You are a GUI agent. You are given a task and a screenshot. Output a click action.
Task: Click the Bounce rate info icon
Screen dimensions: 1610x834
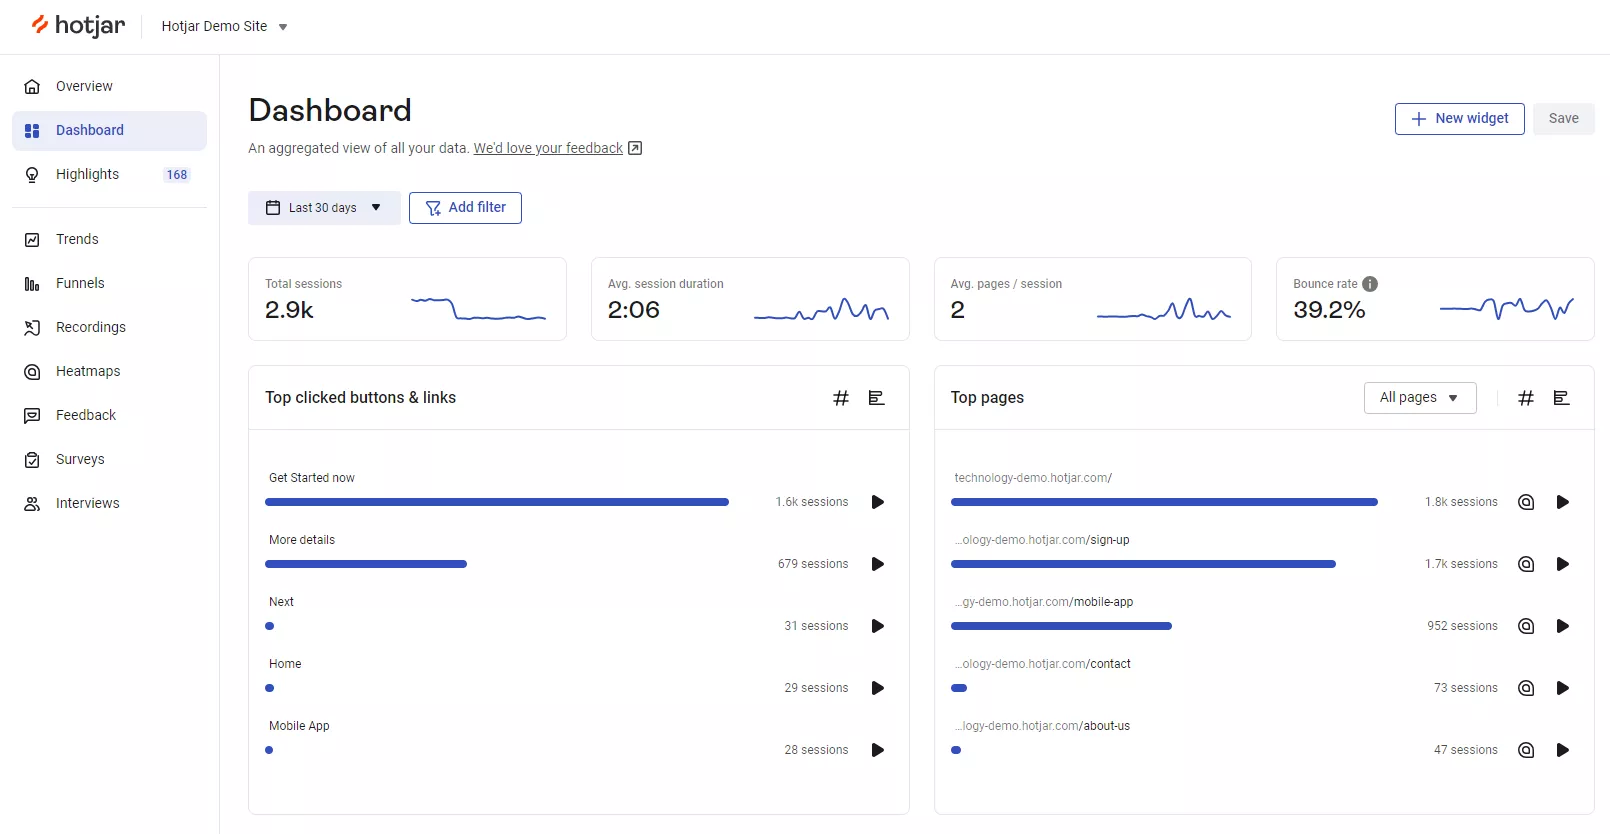click(1370, 284)
